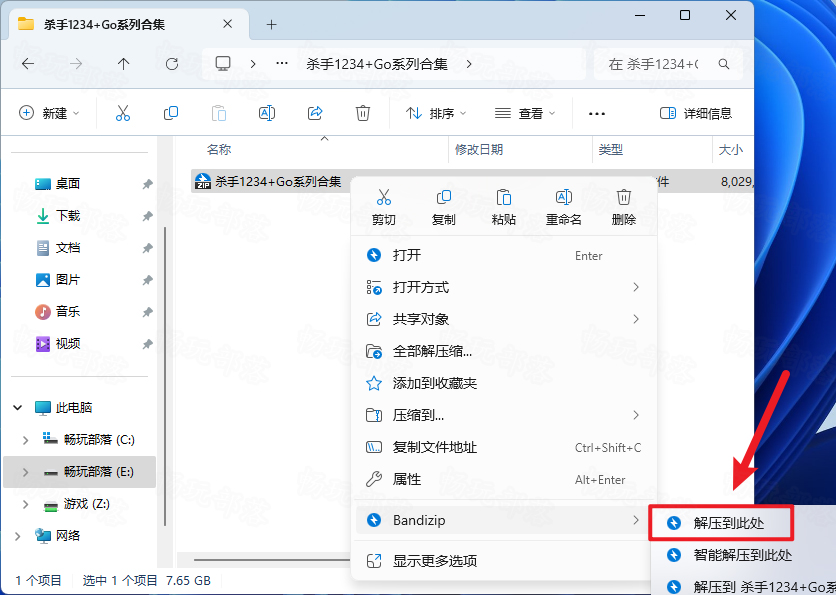836x595 pixels.
Task: Choose 解压到此处 in the Bandizip submenu
Action: coord(721,523)
